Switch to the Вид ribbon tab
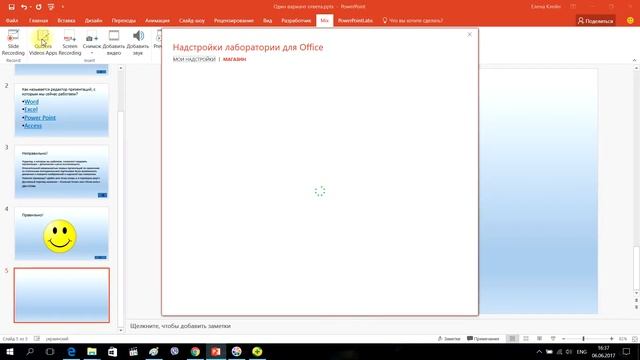The height and width of the screenshot is (360, 640). tap(267, 20)
